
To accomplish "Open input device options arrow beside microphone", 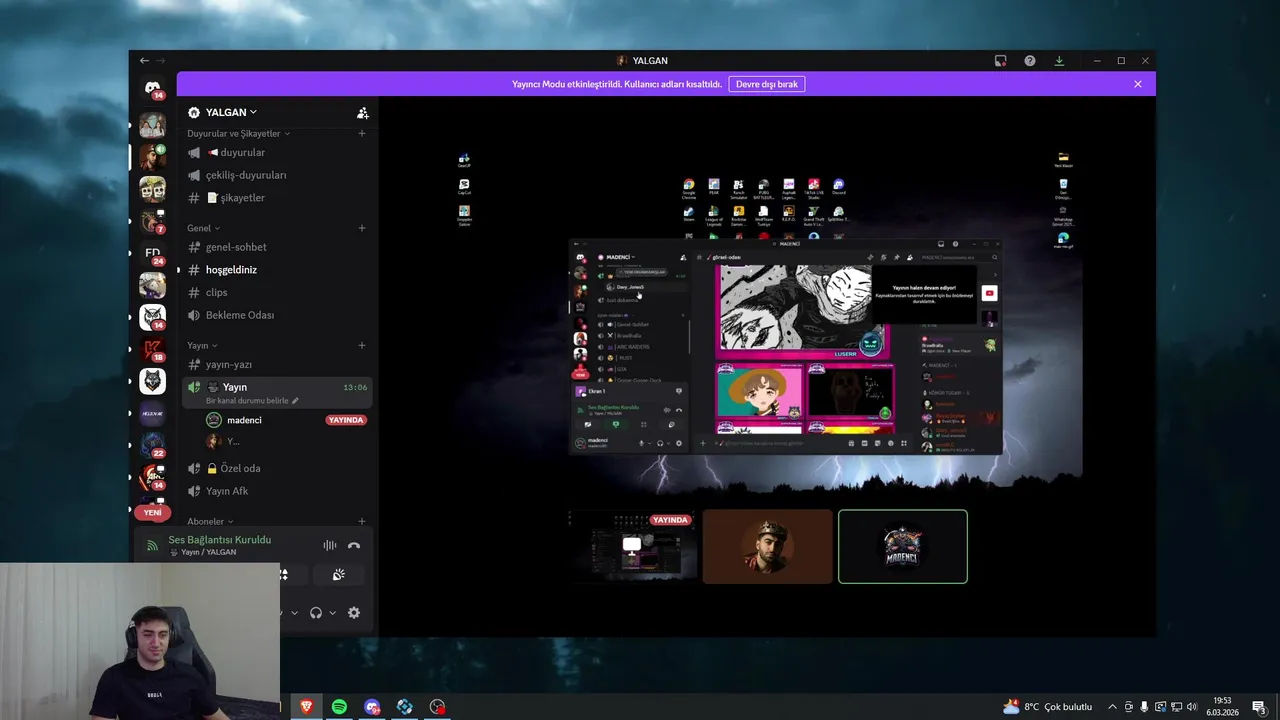I will [294, 613].
